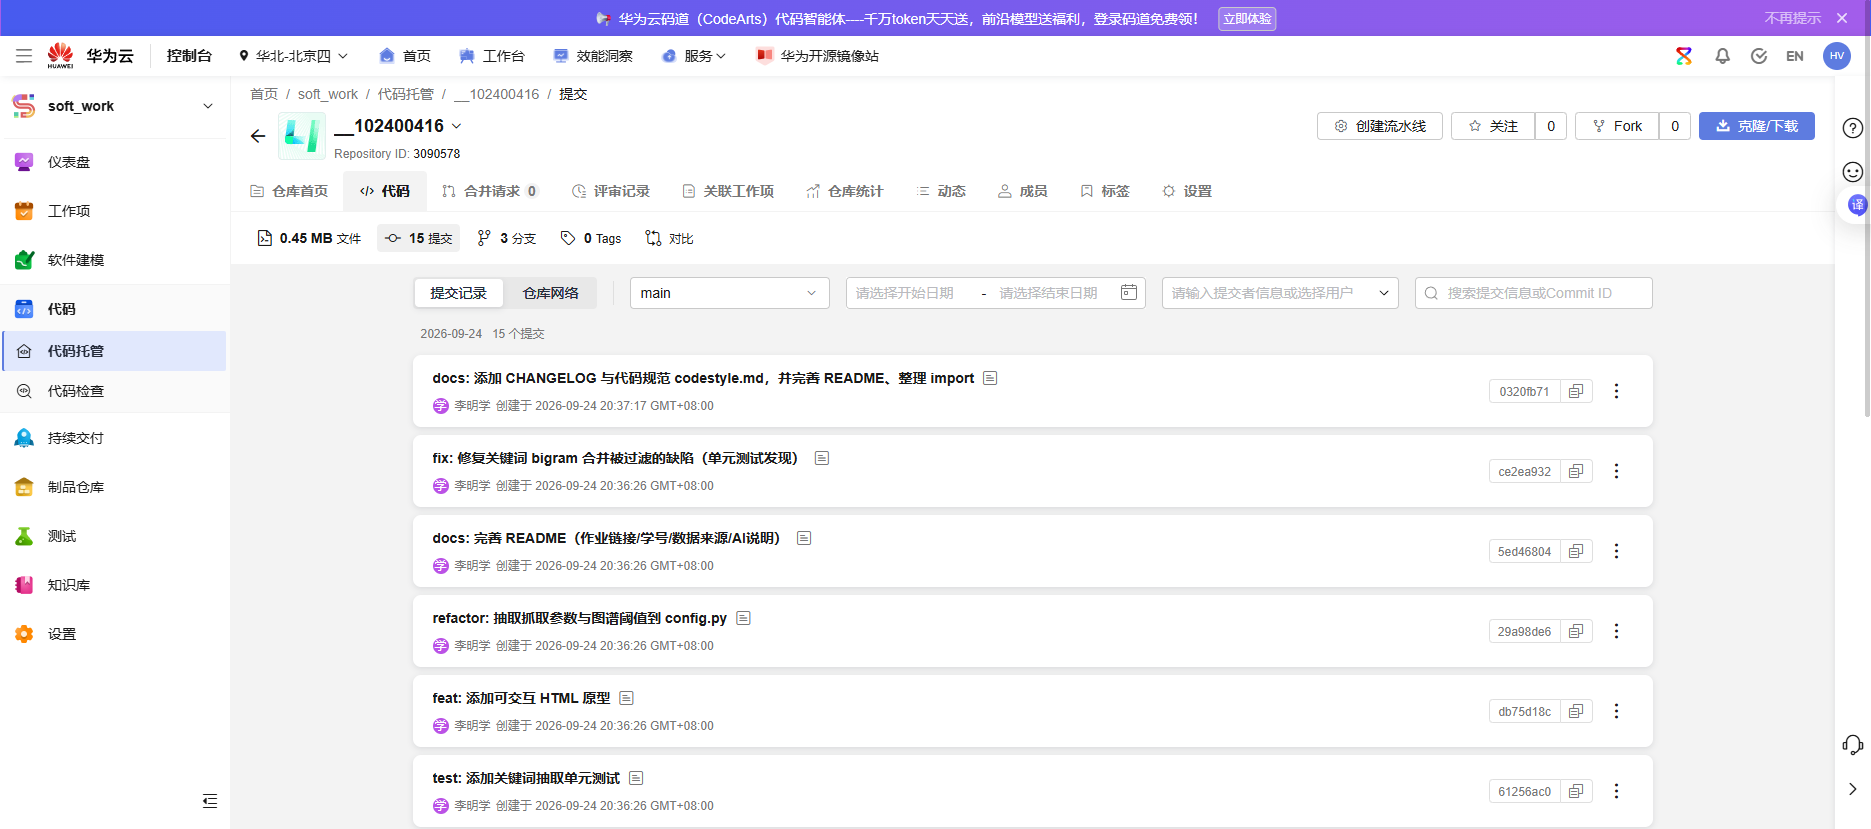This screenshot has width=1871, height=829.
Task: Show full message of the CHANGELOG docs commit
Action: click(x=990, y=378)
